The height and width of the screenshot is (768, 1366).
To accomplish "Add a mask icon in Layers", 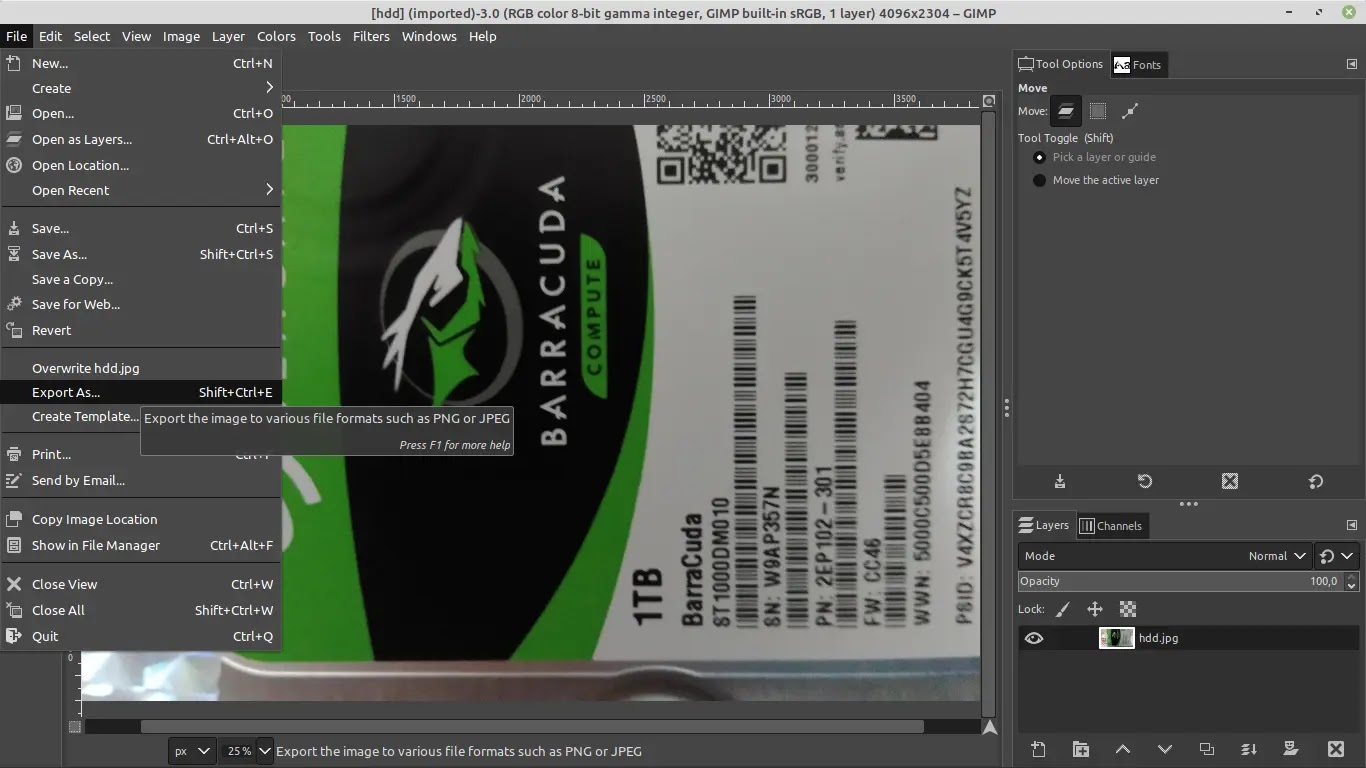I will (1291, 749).
